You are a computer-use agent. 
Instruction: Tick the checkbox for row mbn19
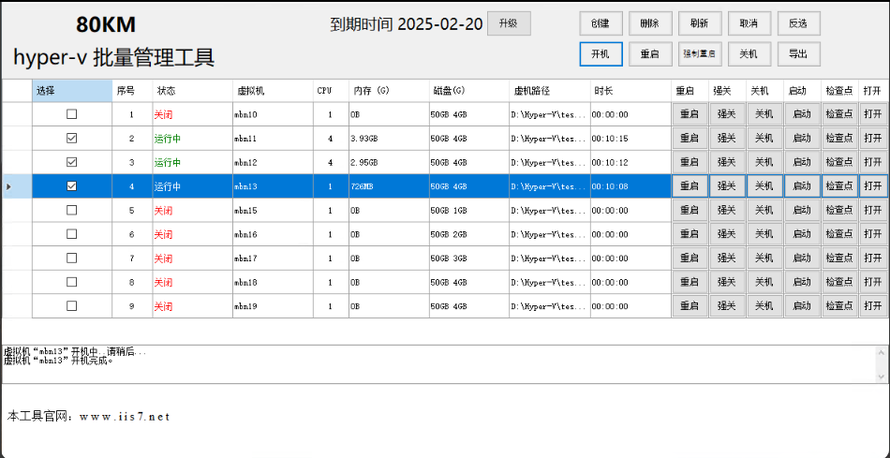71,306
